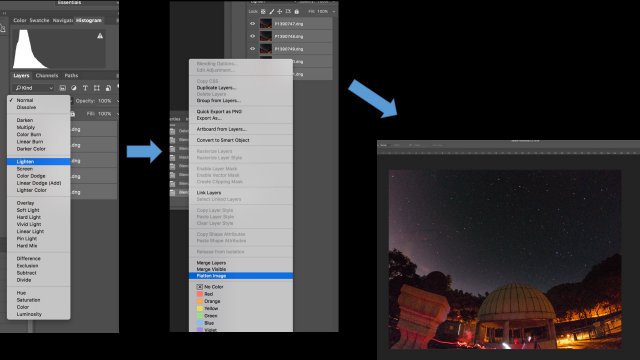
Task: Switch to the Channels tab
Action: coord(47,76)
